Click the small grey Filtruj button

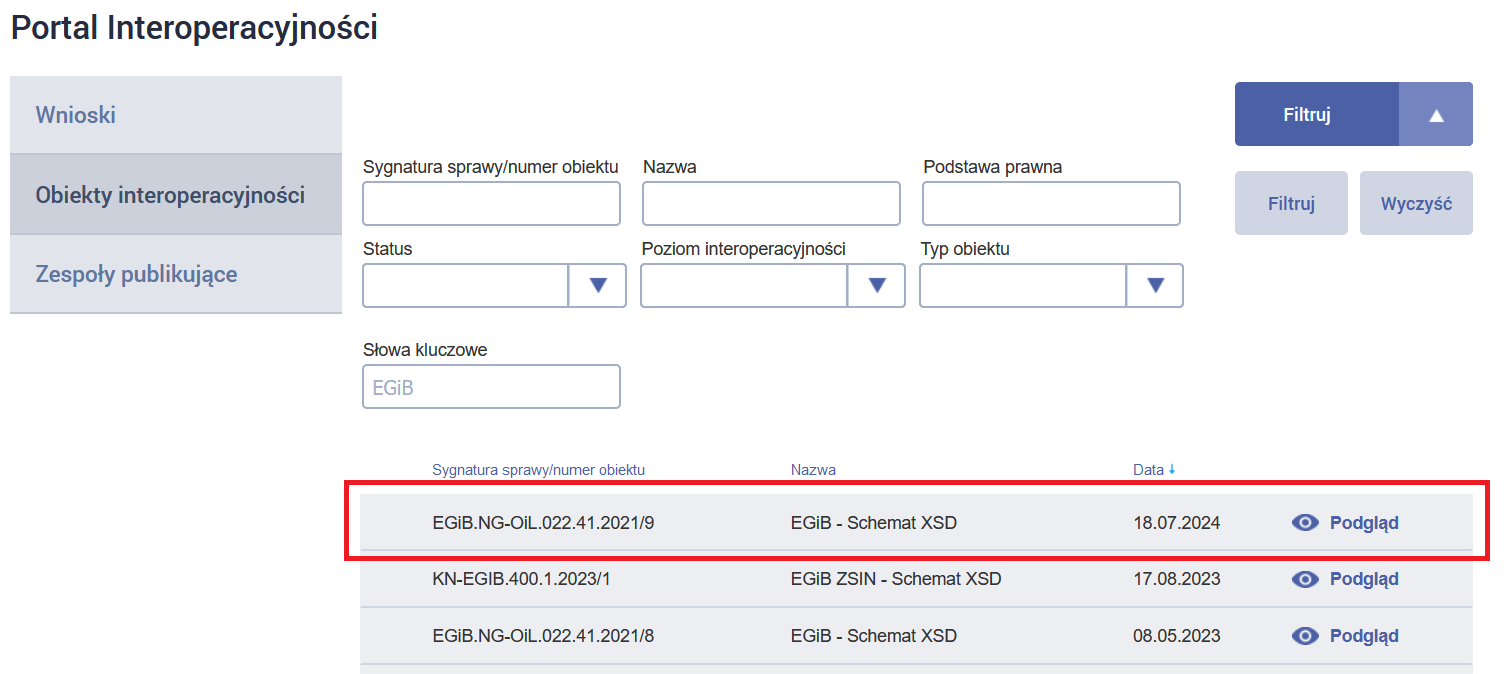click(x=1291, y=204)
